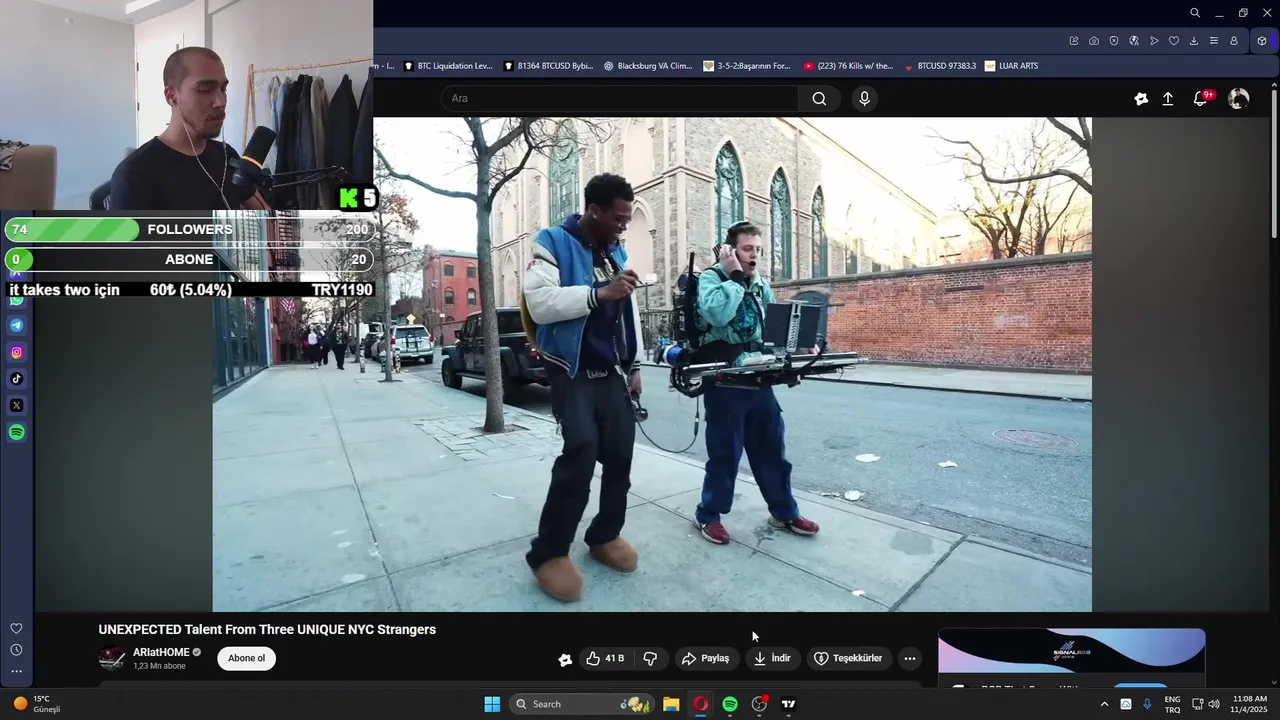Click the 'Paylaş' share button

(705, 658)
